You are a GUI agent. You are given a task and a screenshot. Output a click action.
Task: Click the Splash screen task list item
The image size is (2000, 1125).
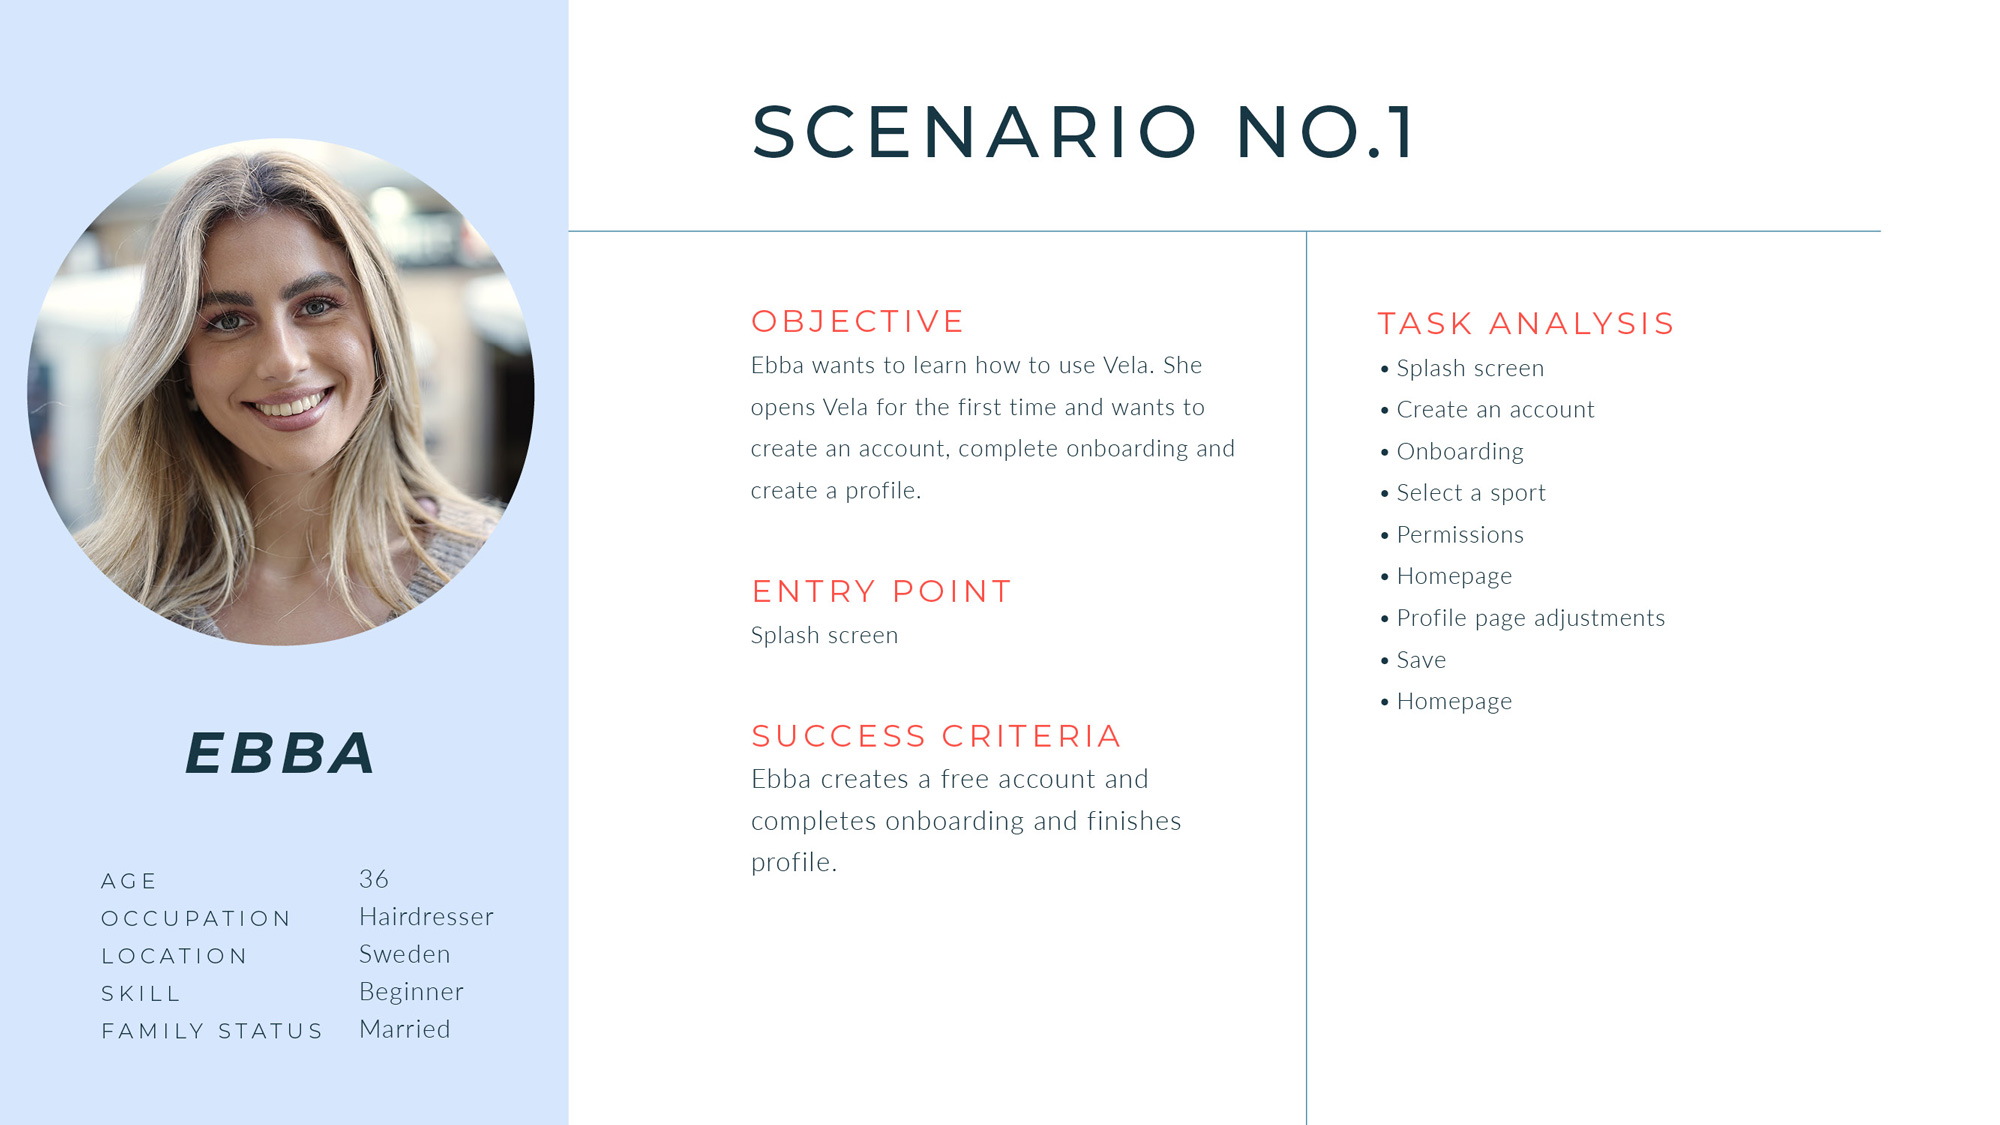tap(1462, 368)
